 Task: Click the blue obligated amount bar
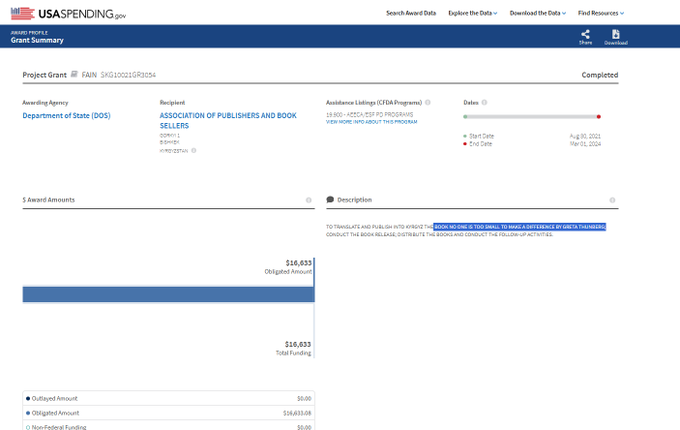coord(168,294)
